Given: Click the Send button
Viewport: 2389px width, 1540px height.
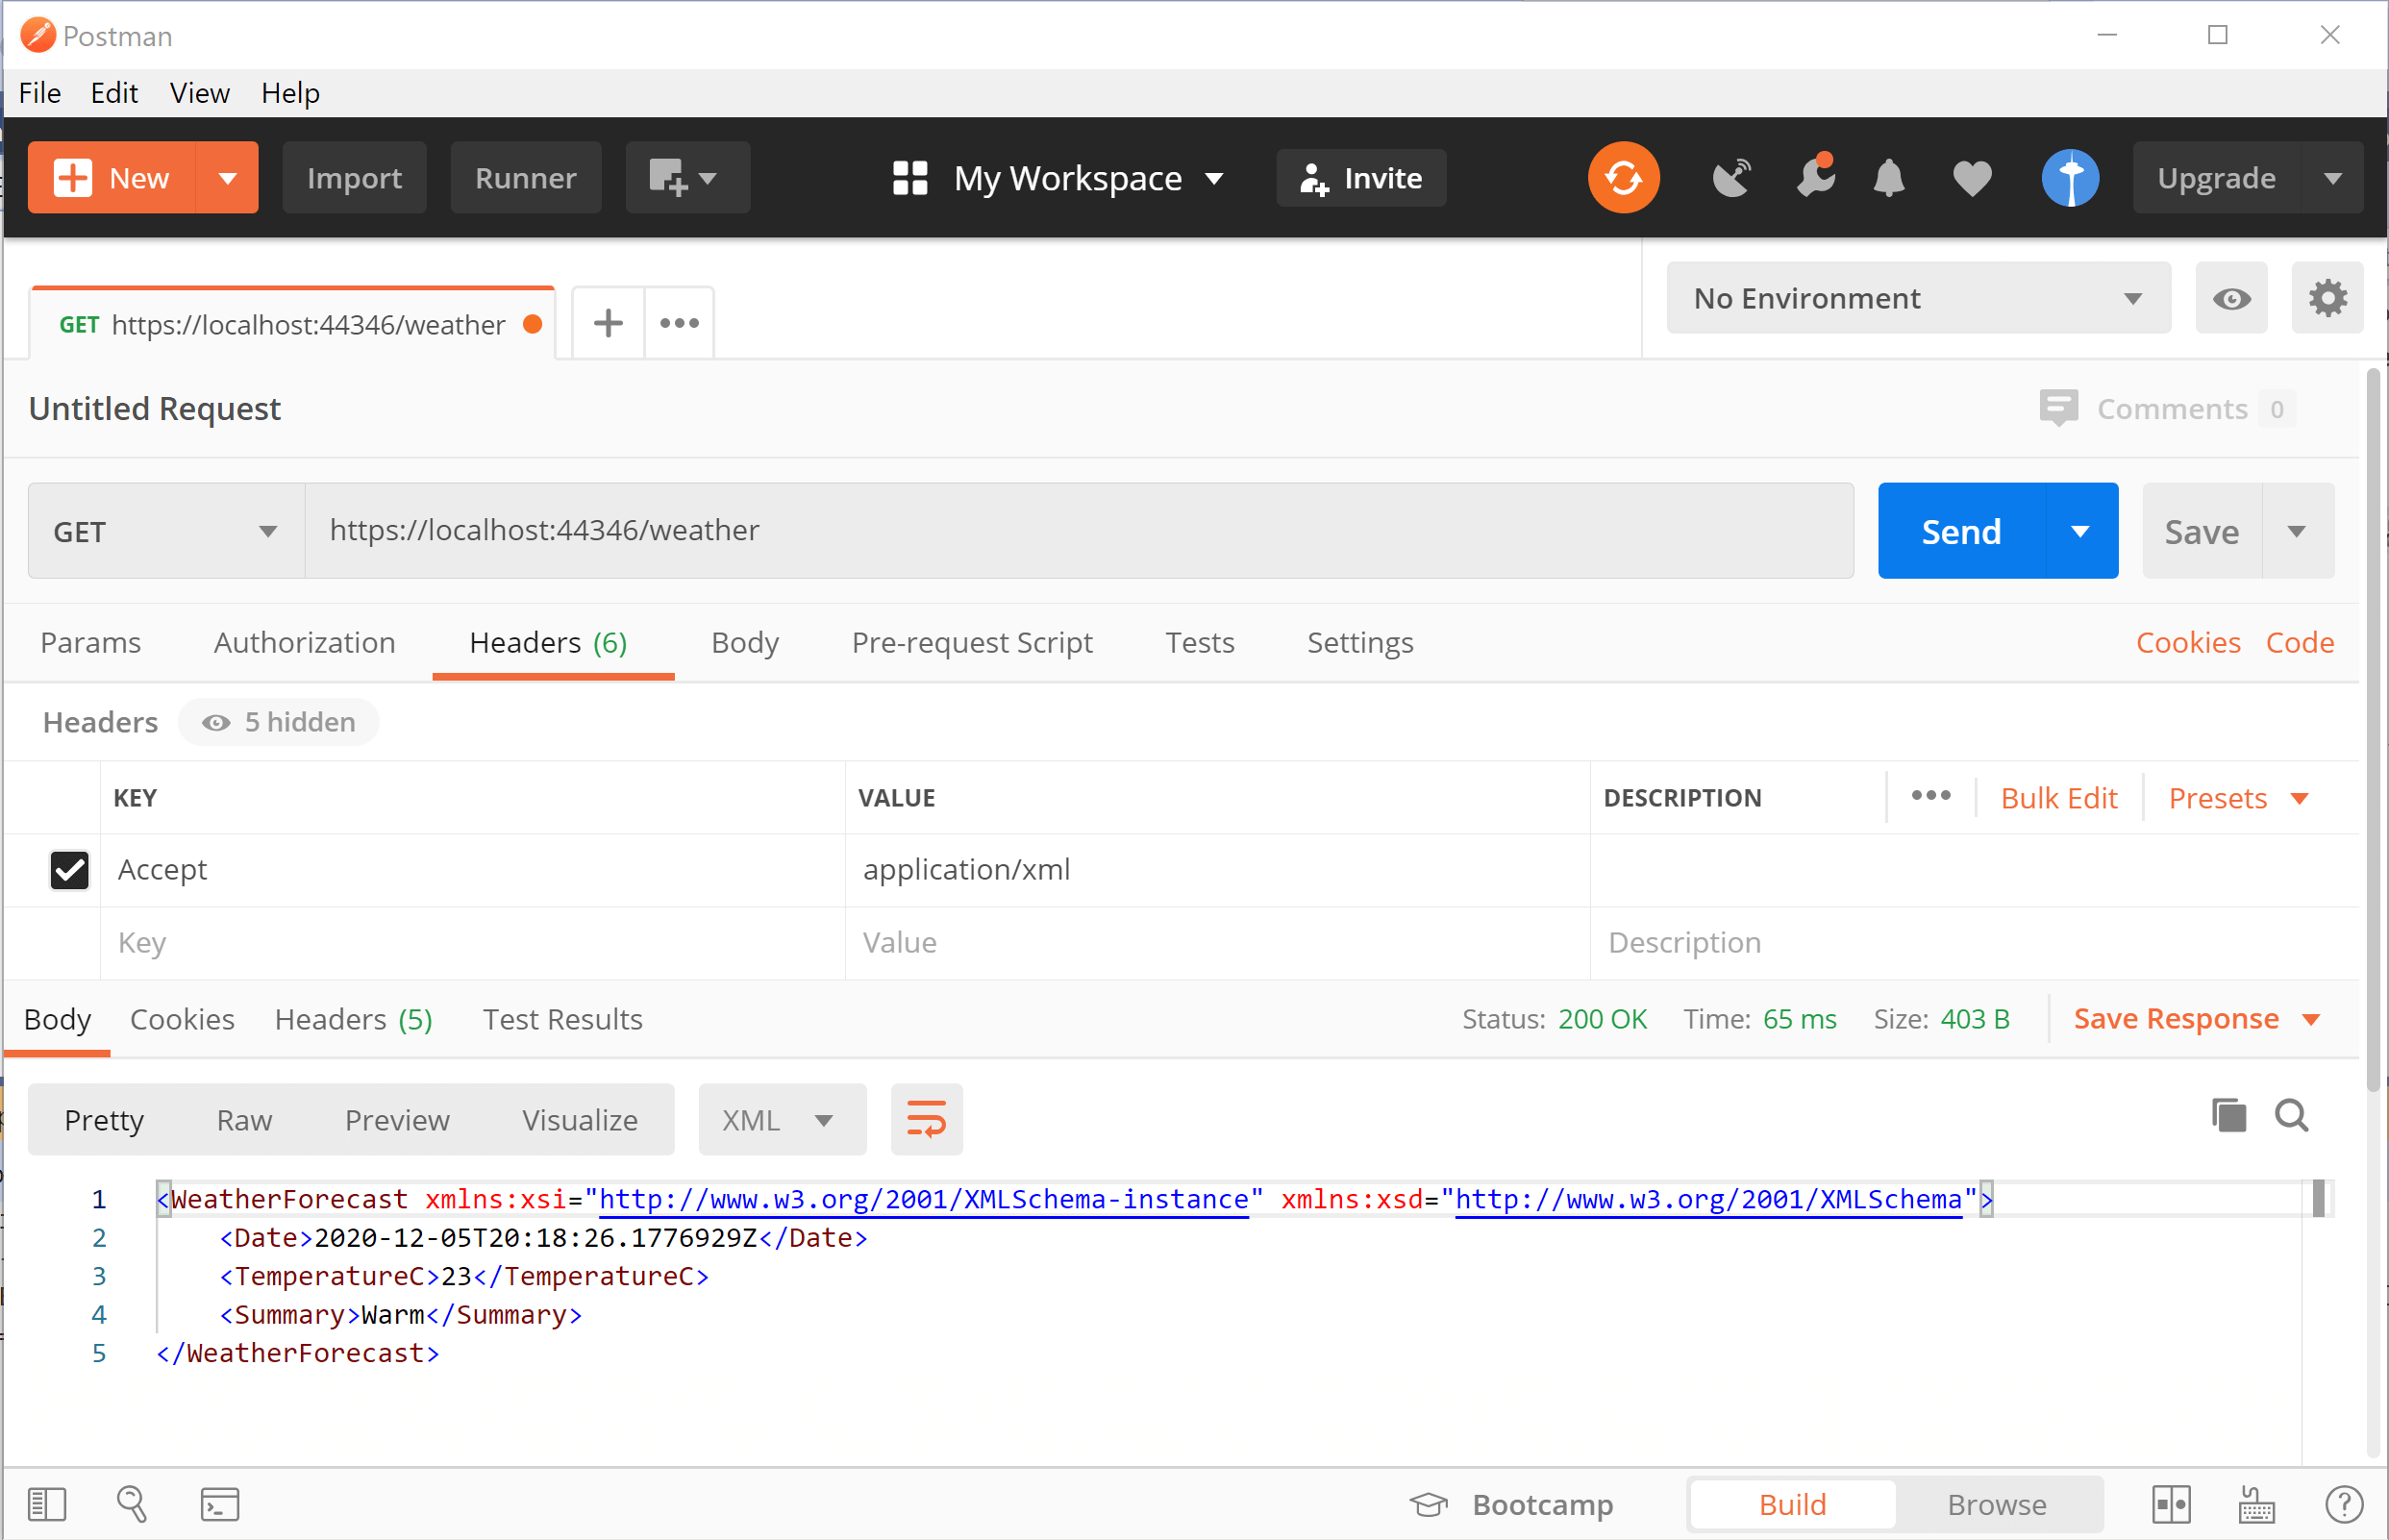Looking at the screenshot, I should pos(1960,531).
